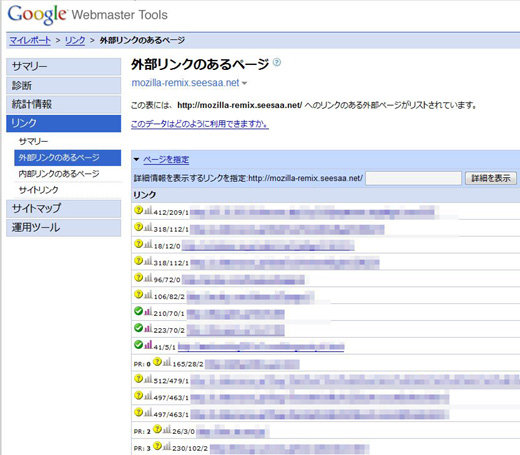Image resolution: width=520 pixels, height=455 pixels.
Task: Click the bar chart icon in the 106/82/2 row
Action: coord(148,294)
